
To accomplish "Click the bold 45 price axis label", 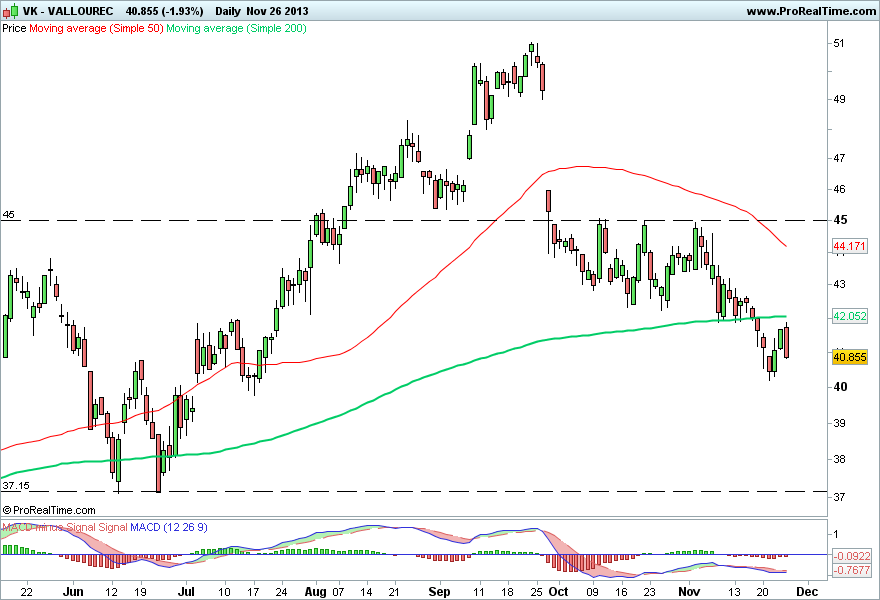I will tap(840, 219).
